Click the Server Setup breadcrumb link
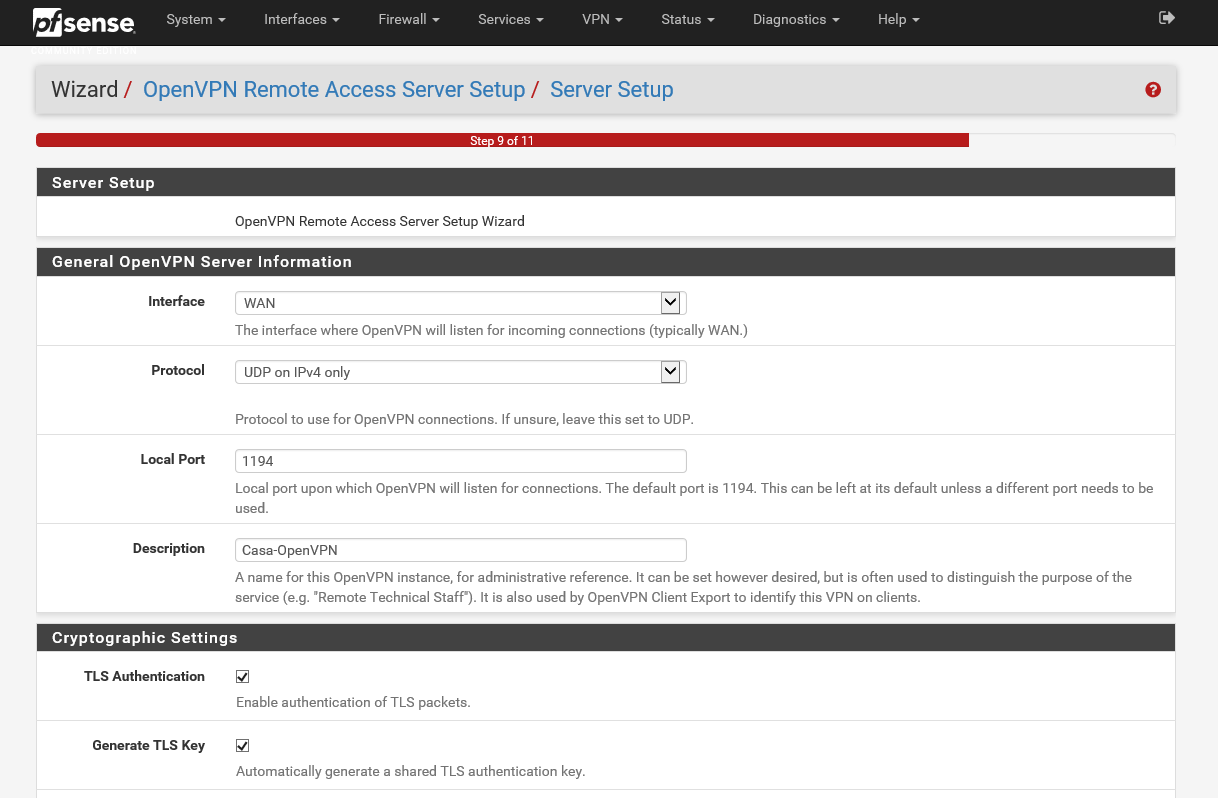Screen dimensions: 1220x798 [612, 90]
